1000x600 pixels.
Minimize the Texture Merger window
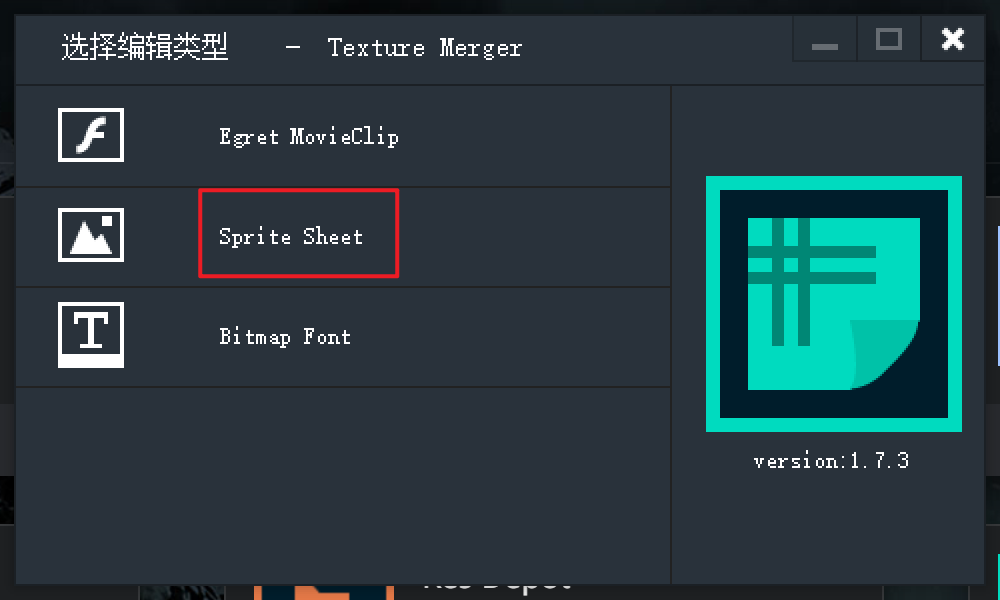825,40
